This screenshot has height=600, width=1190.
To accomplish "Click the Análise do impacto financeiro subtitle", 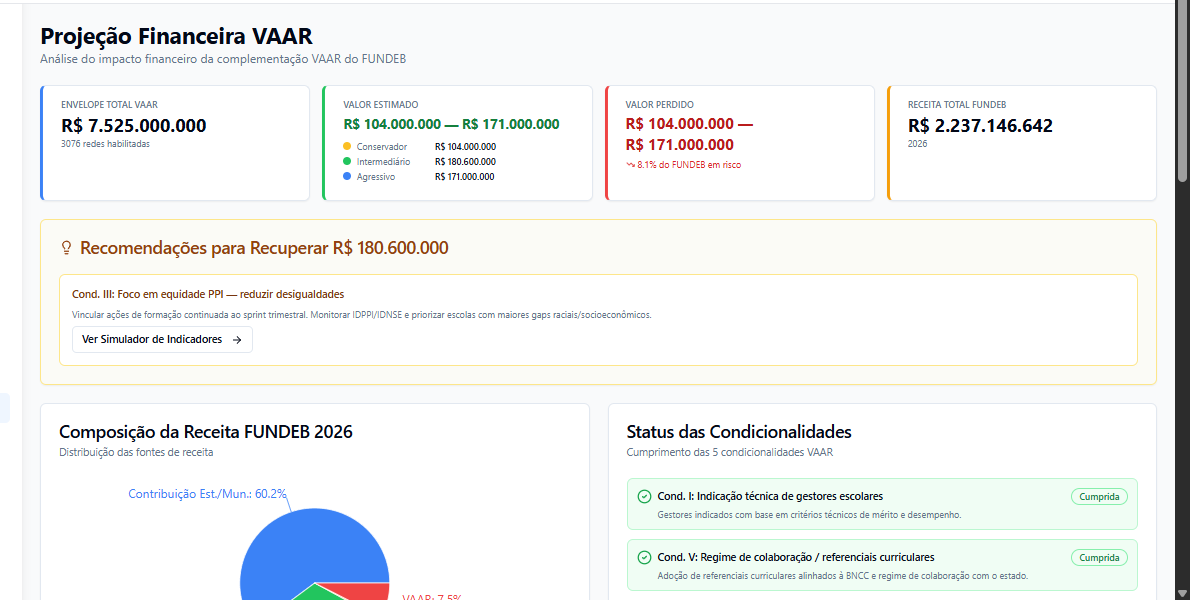I will click(x=223, y=58).
